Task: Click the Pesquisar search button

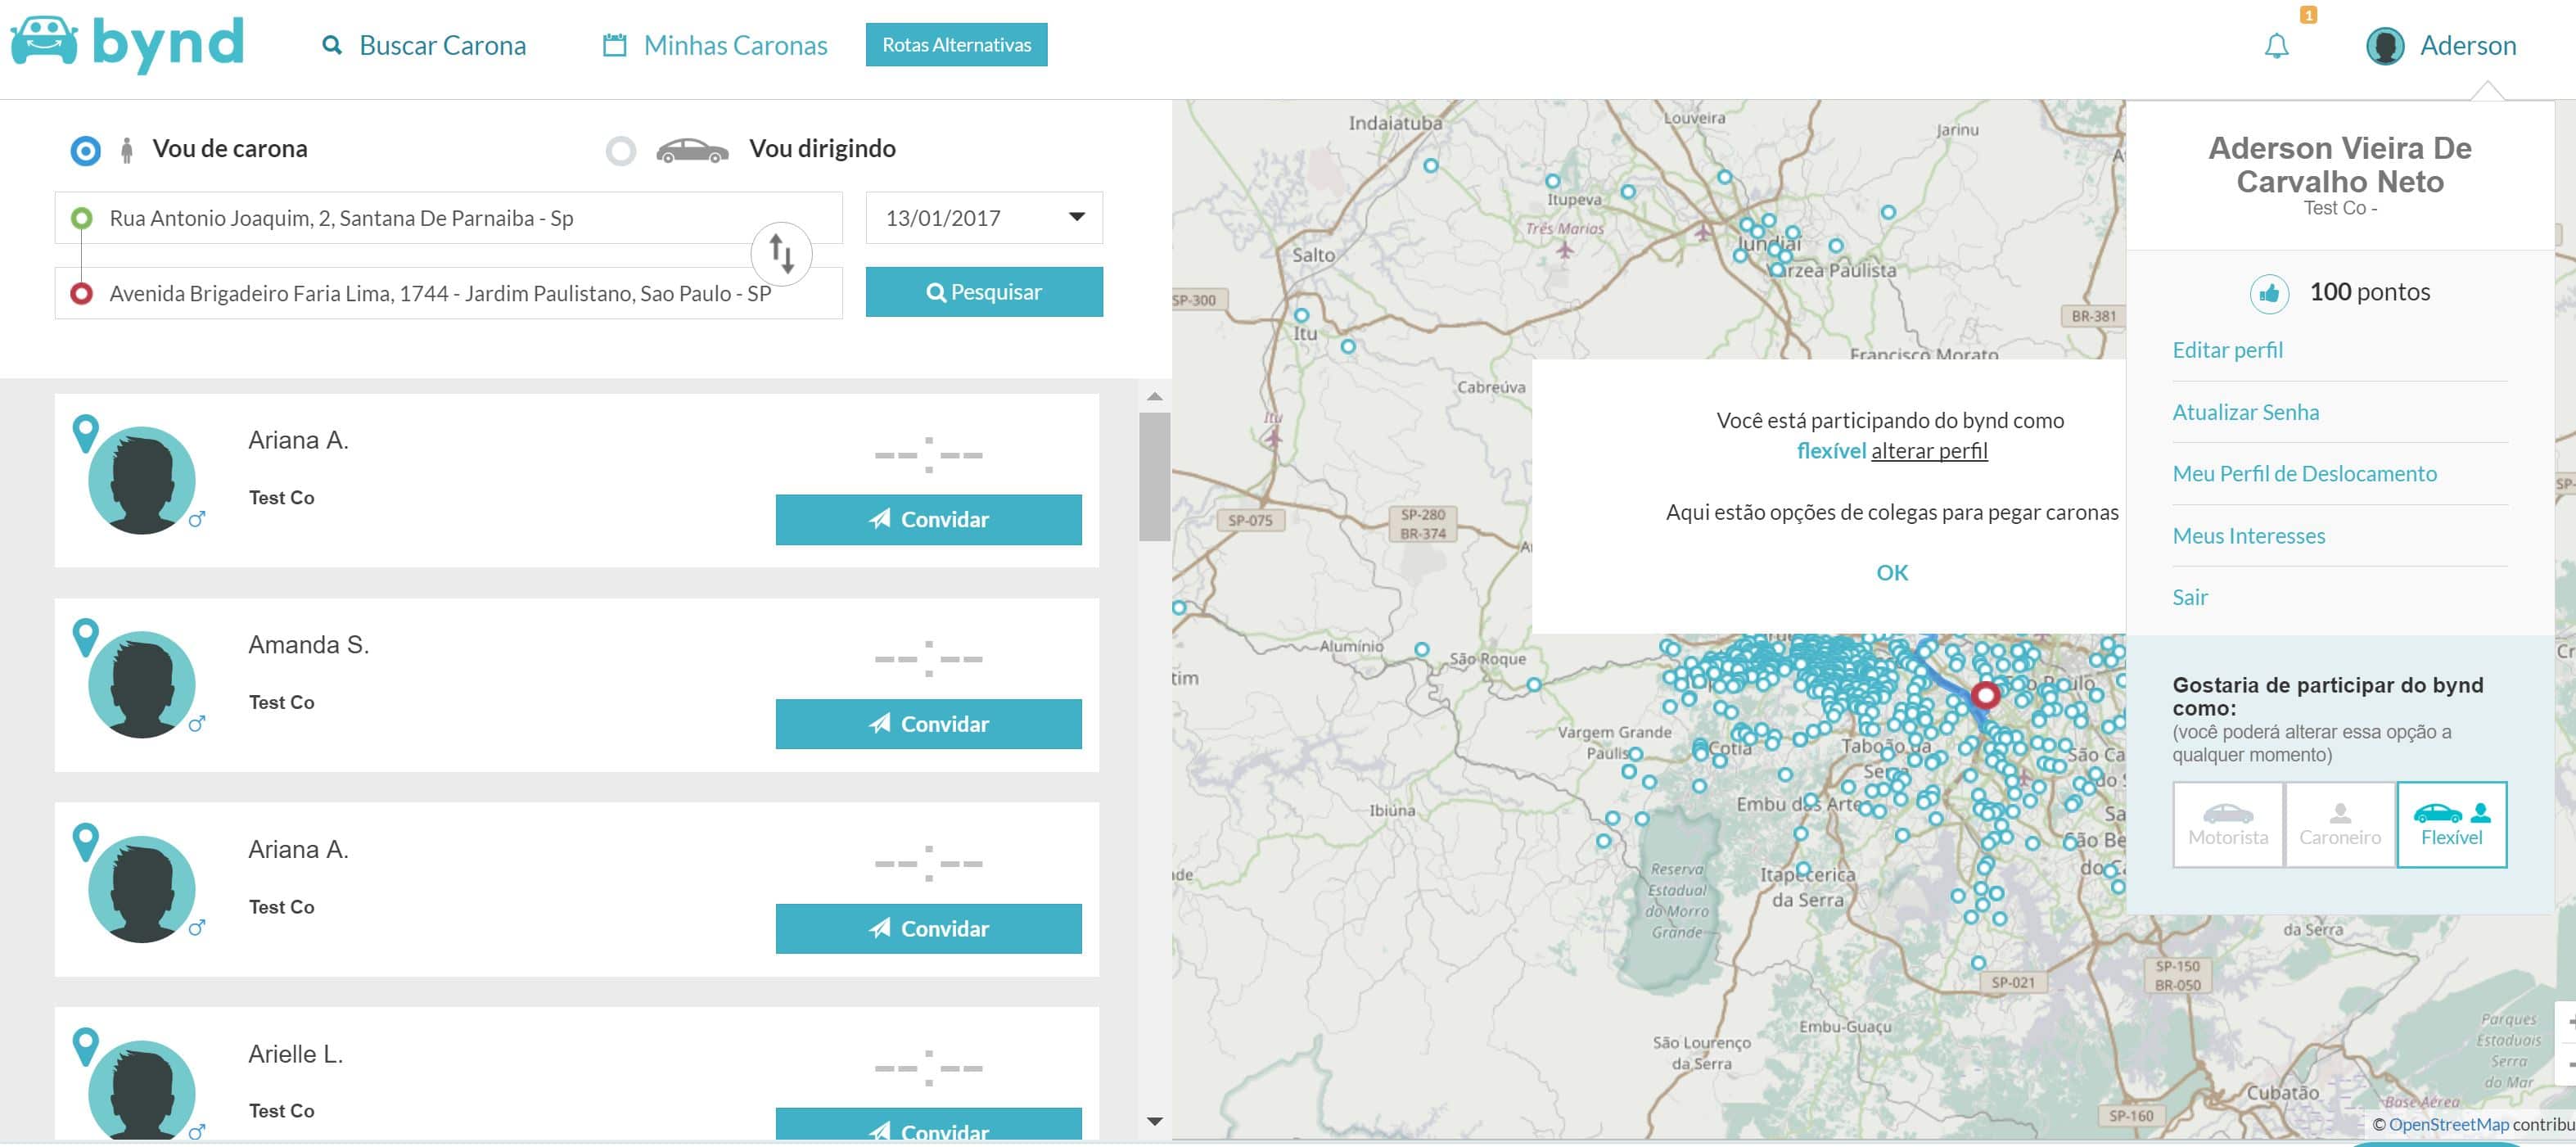Action: point(984,292)
